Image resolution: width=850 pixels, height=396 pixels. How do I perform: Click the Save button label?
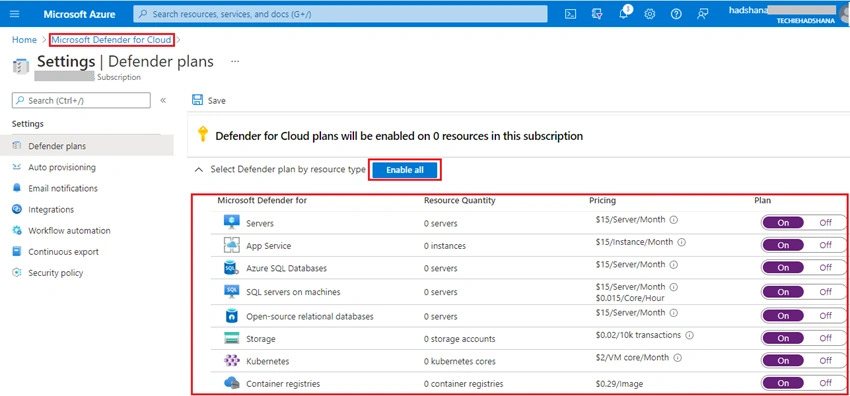(217, 101)
